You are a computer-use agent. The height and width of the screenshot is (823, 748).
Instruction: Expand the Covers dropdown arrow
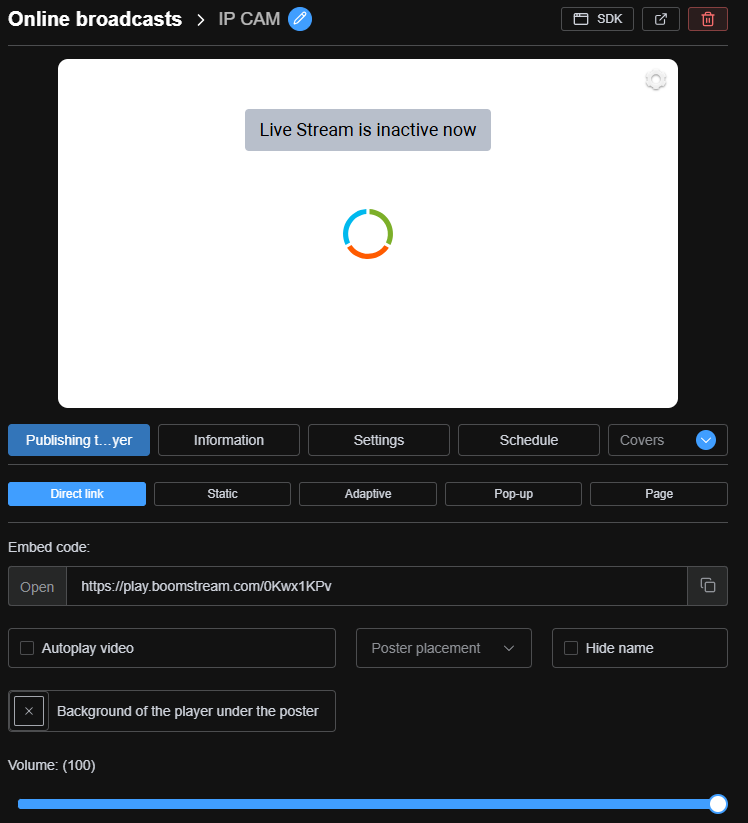(x=705, y=440)
